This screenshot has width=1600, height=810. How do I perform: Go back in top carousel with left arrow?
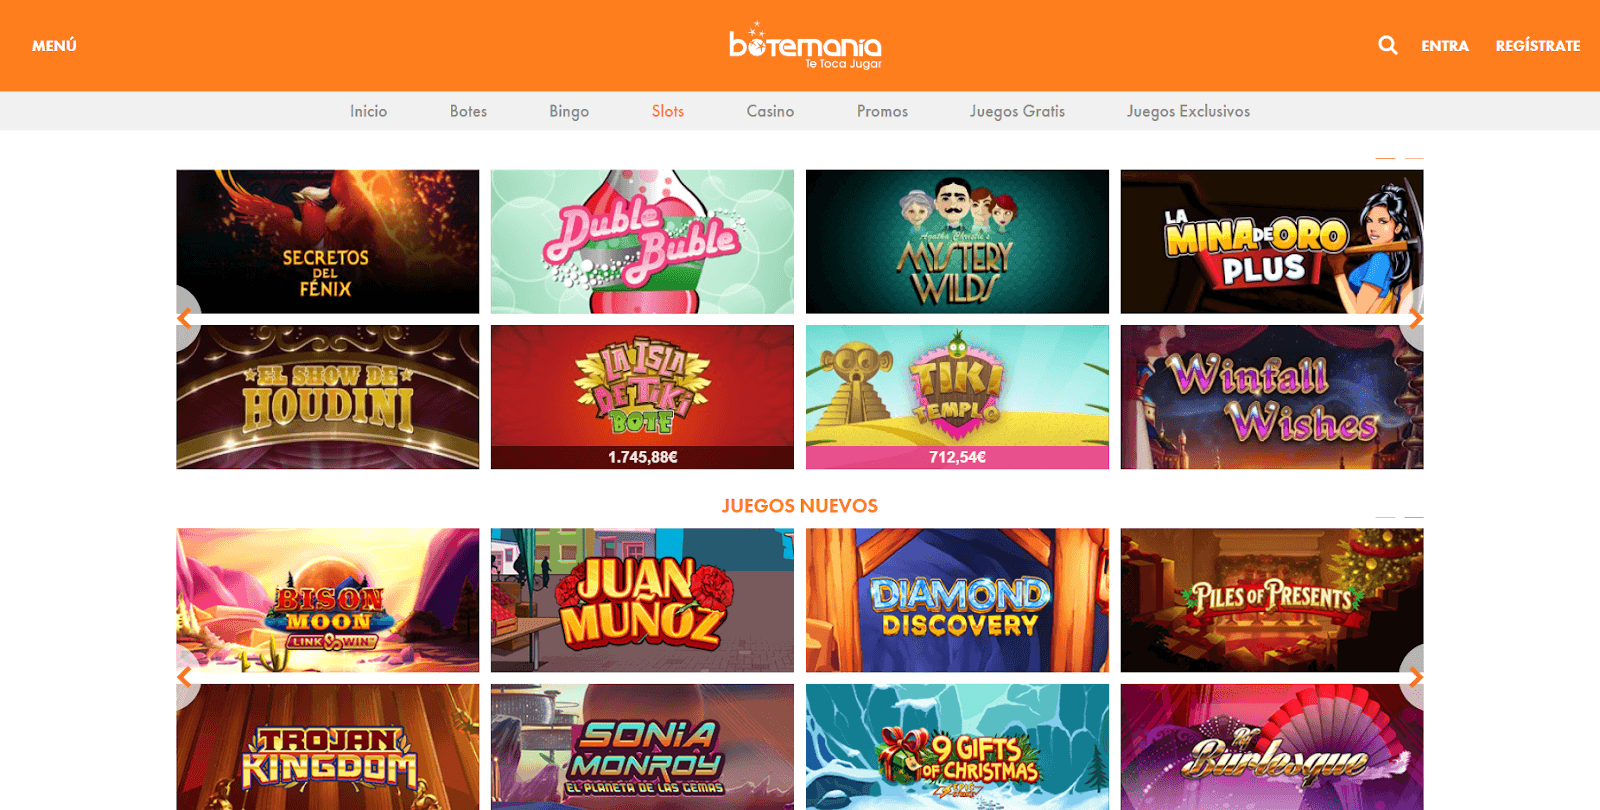coord(186,319)
